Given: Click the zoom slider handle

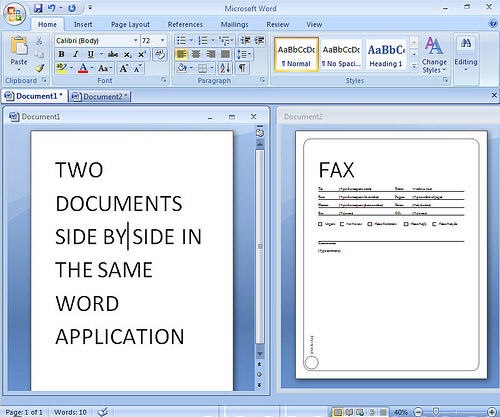Looking at the screenshot, I should tap(436, 412).
